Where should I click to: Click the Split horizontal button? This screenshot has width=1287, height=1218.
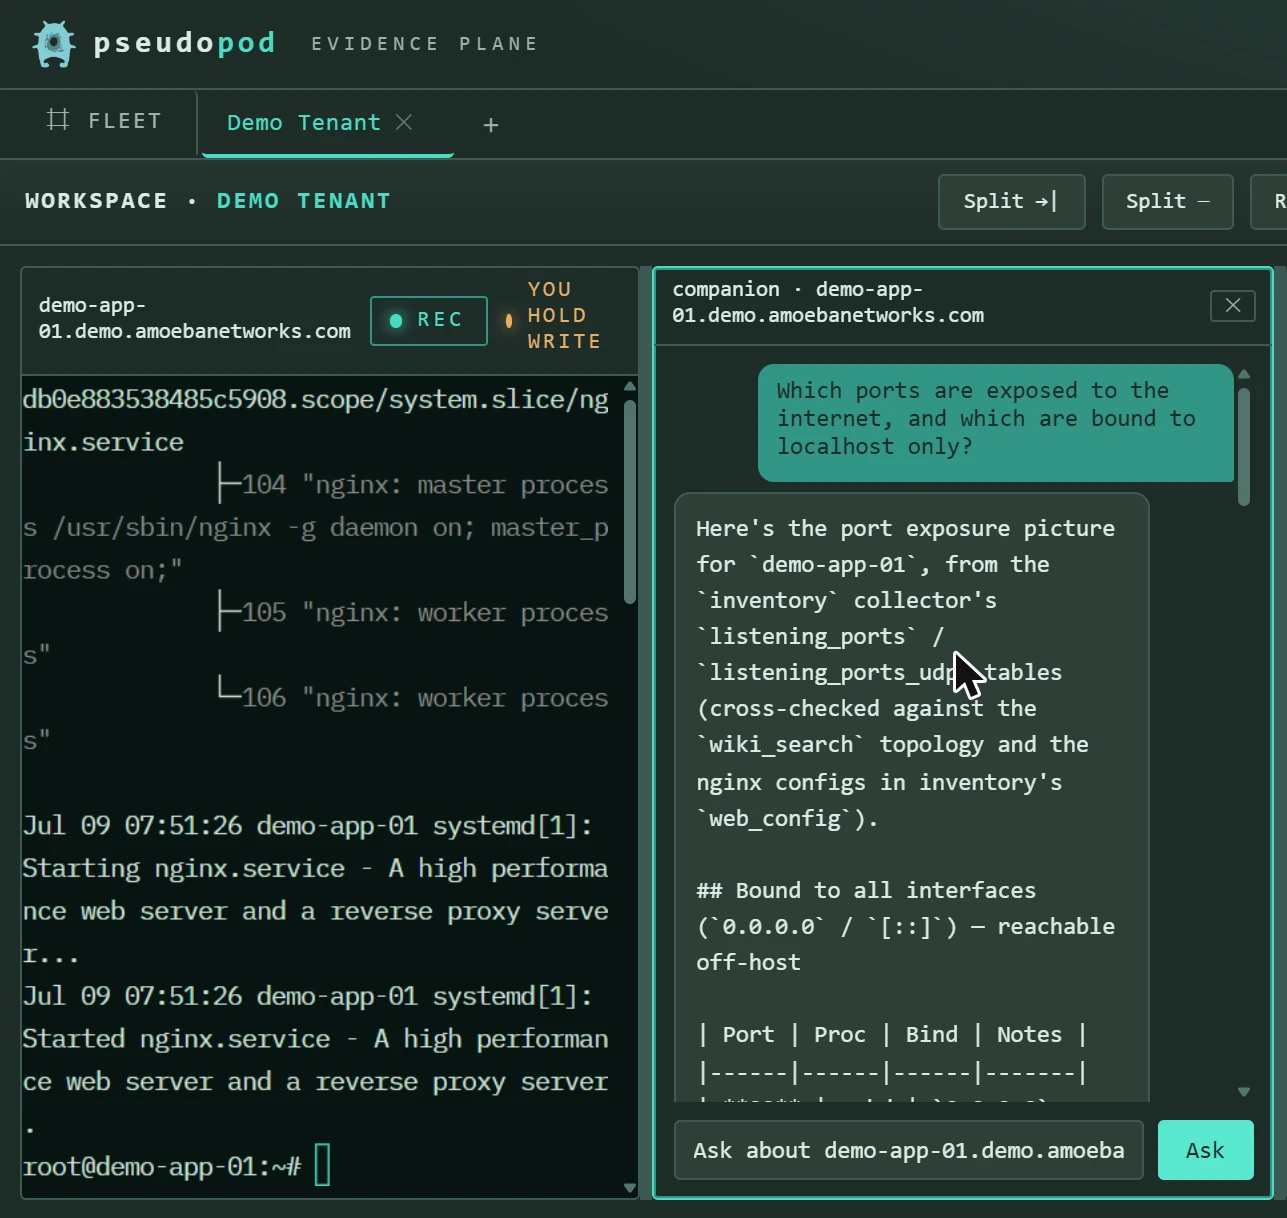click(1168, 202)
